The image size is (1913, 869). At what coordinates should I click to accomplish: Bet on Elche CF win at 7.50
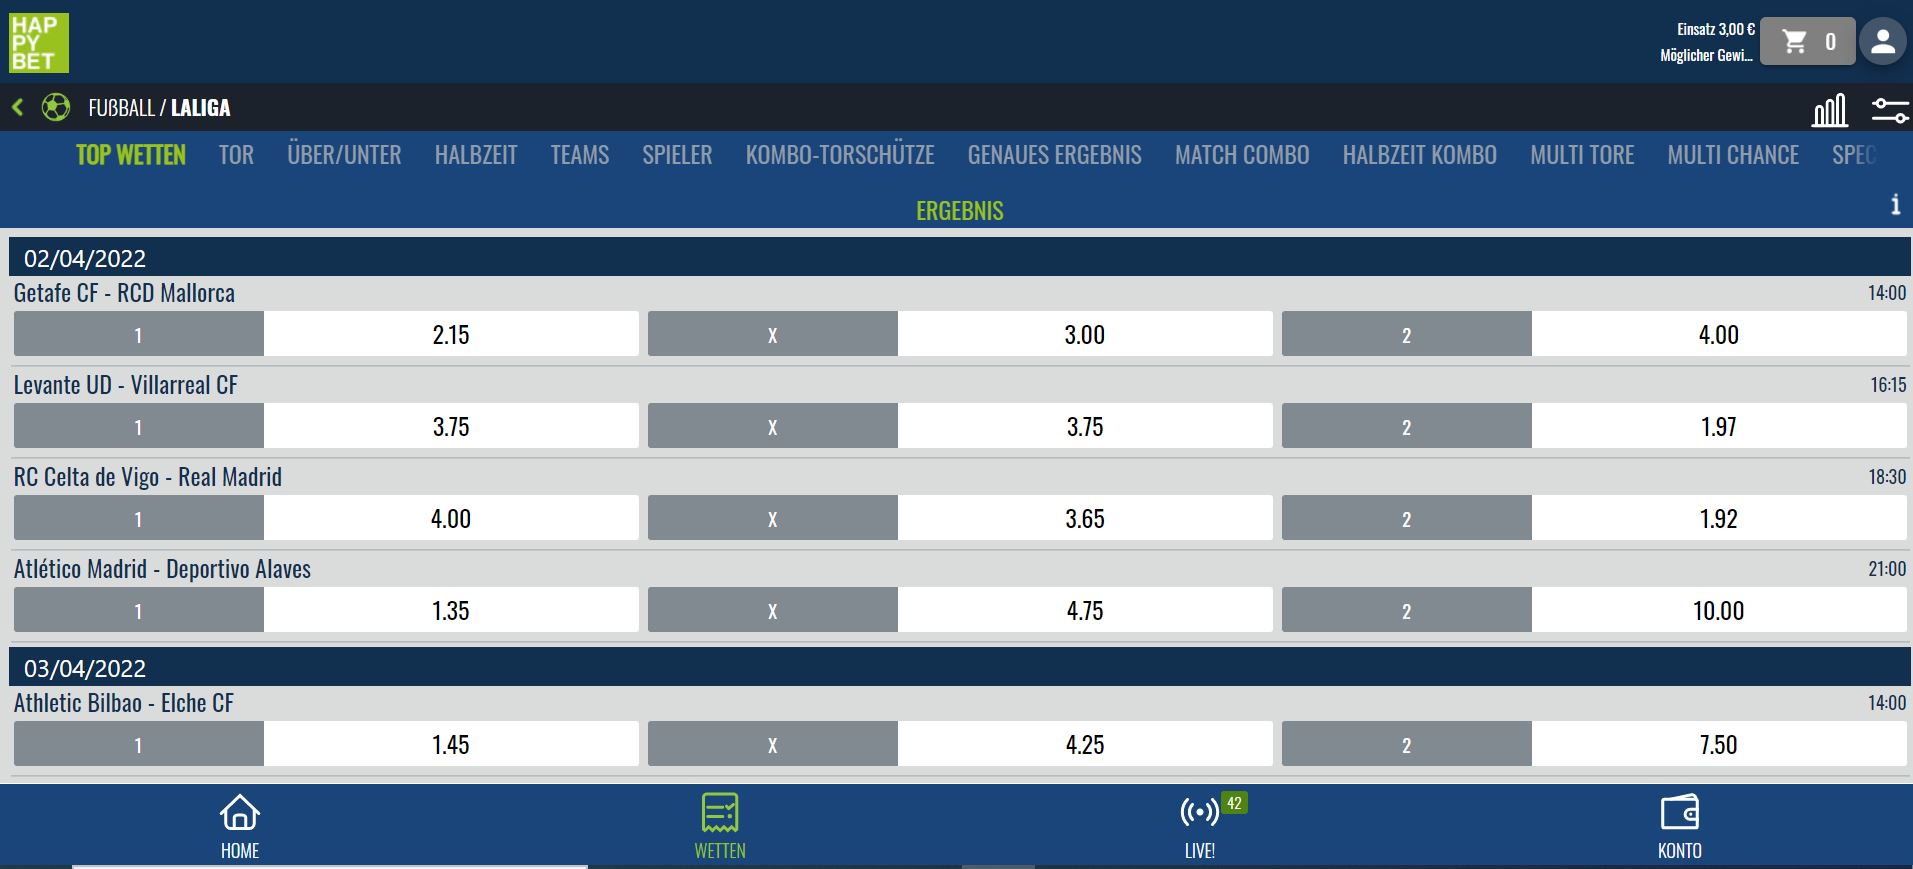click(x=1594, y=744)
